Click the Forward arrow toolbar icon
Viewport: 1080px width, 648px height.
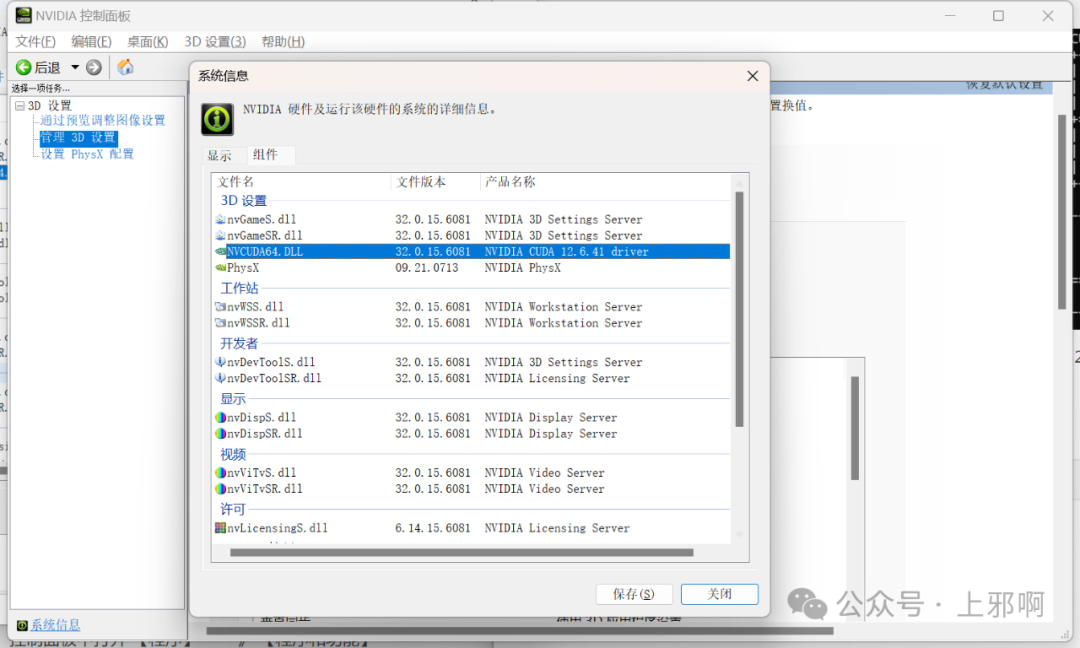point(94,67)
